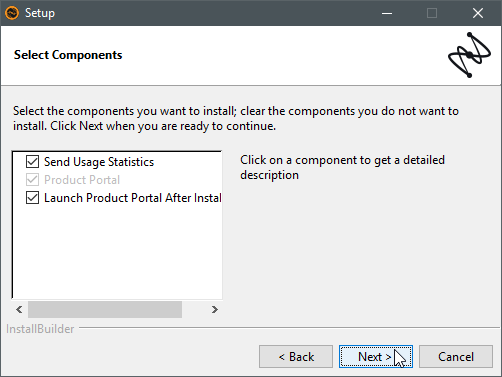The height and width of the screenshot is (377, 502).
Task: Select Launch Product Portal After Install label
Action: [133, 198]
